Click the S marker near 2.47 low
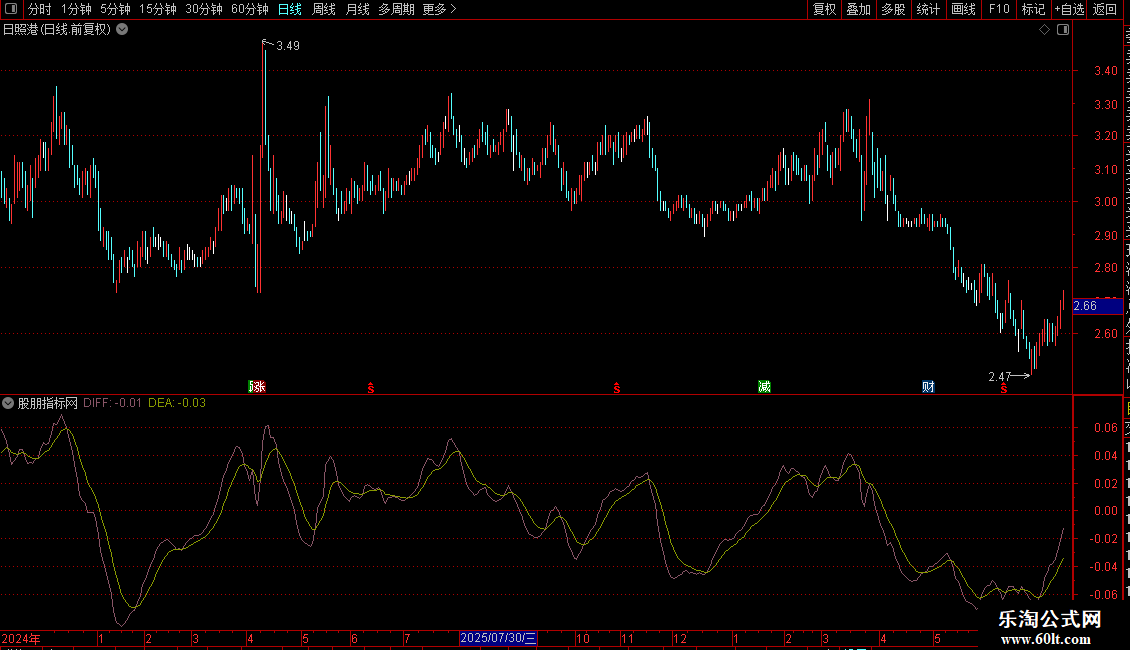The height and width of the screenshot is (650, 1130). (1004, 388)
